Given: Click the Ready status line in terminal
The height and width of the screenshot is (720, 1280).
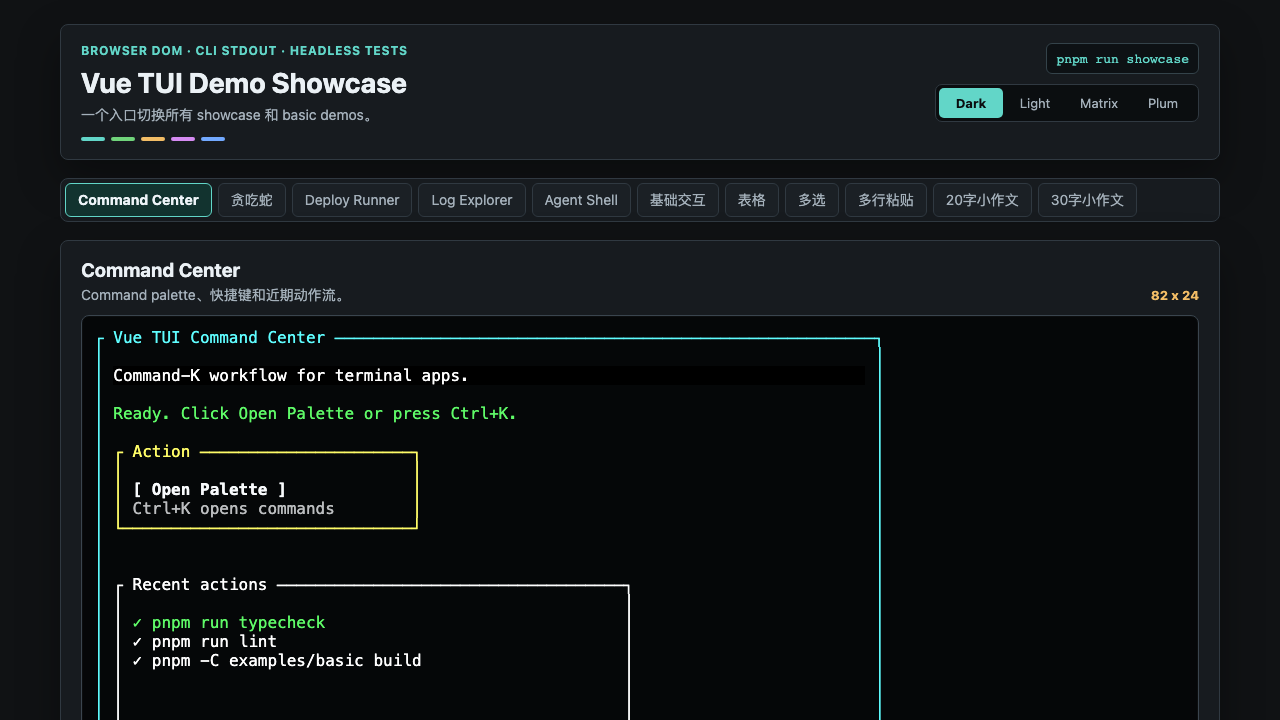Looking at the screenshot, I should pos(315,413).
